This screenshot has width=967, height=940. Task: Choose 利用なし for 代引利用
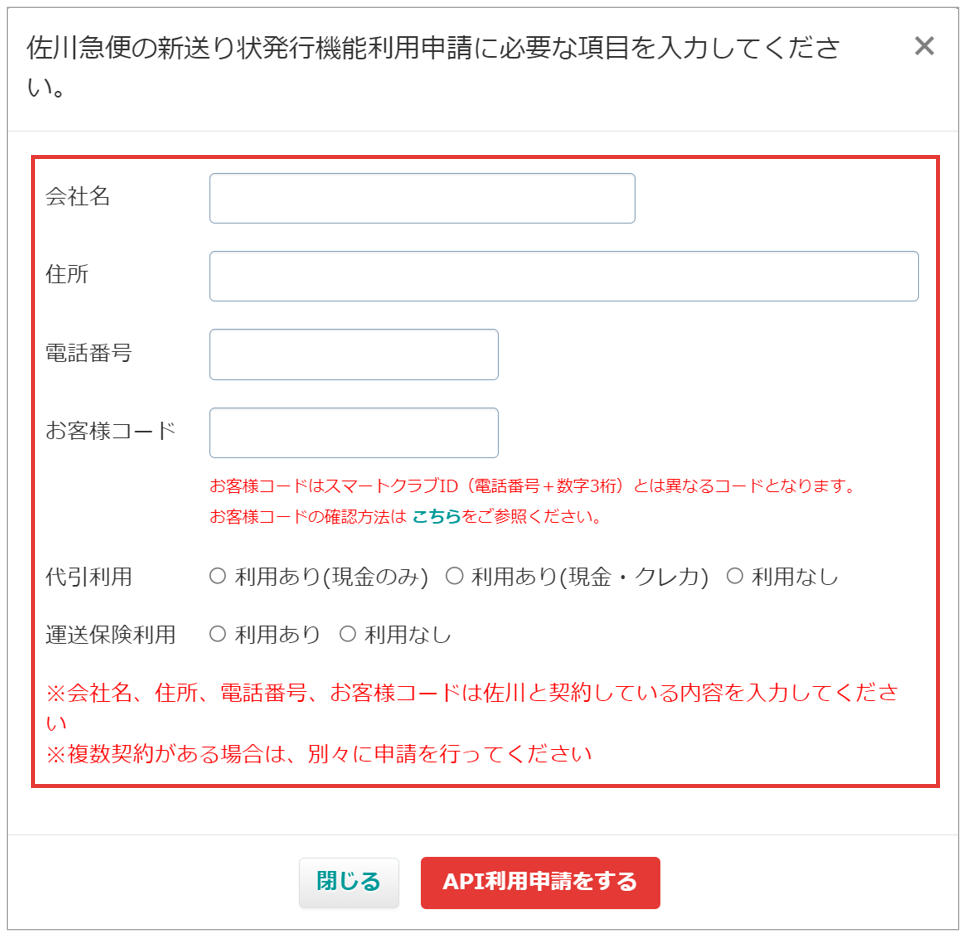735,577
